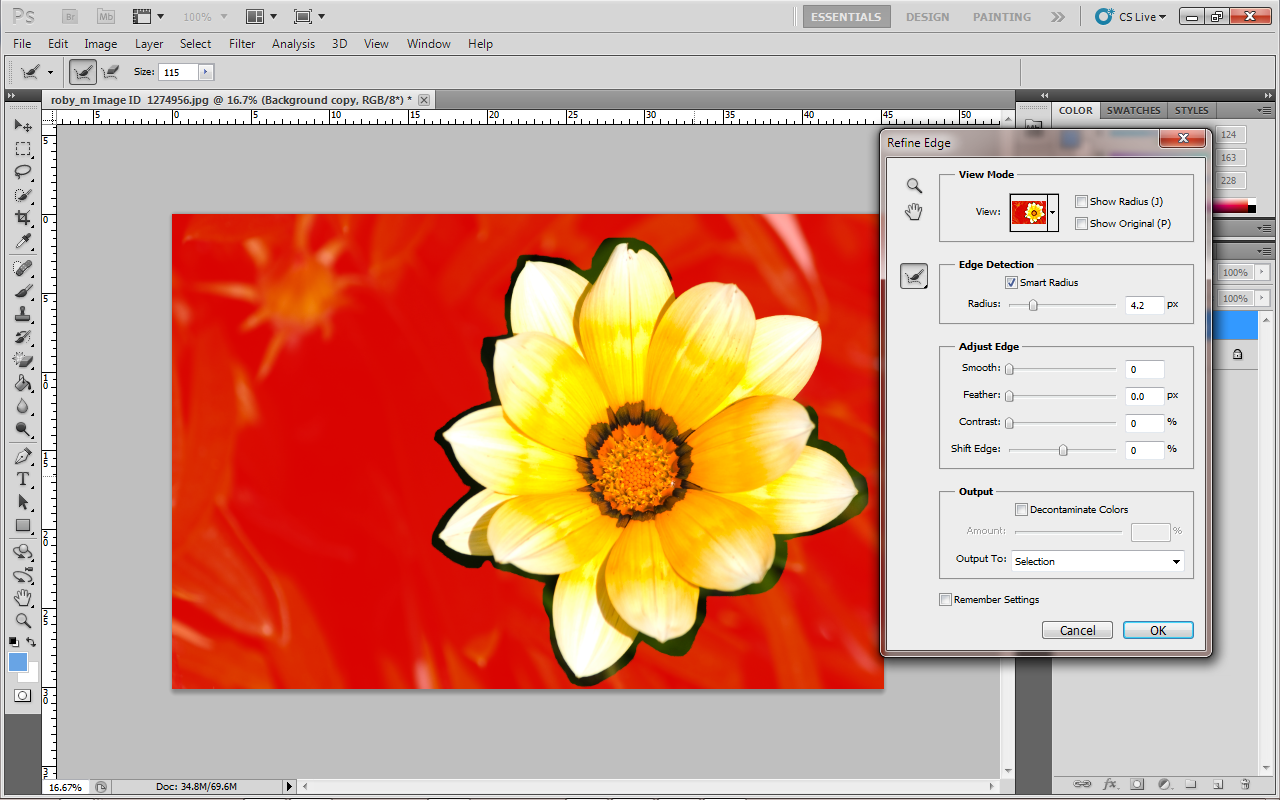Select the Crop tool in toolbox
The height and width of the screenshot is (800, 1280).
(x=23, y=218)
